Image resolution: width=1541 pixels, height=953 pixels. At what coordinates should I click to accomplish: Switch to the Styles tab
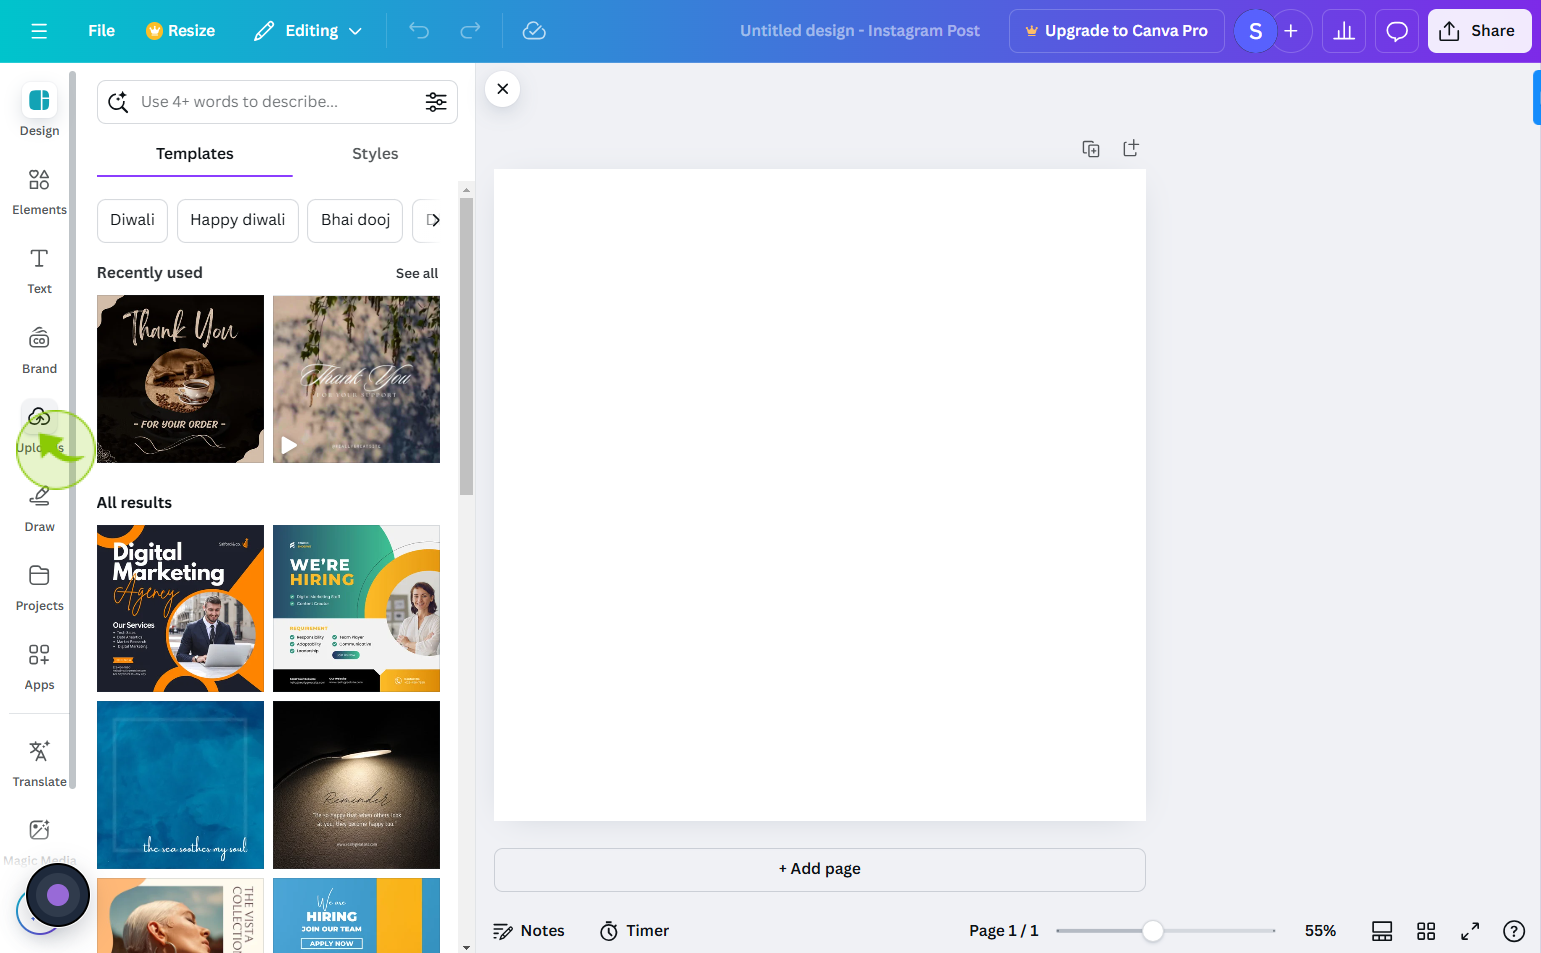pyautogui.click(x=375, y=154)
